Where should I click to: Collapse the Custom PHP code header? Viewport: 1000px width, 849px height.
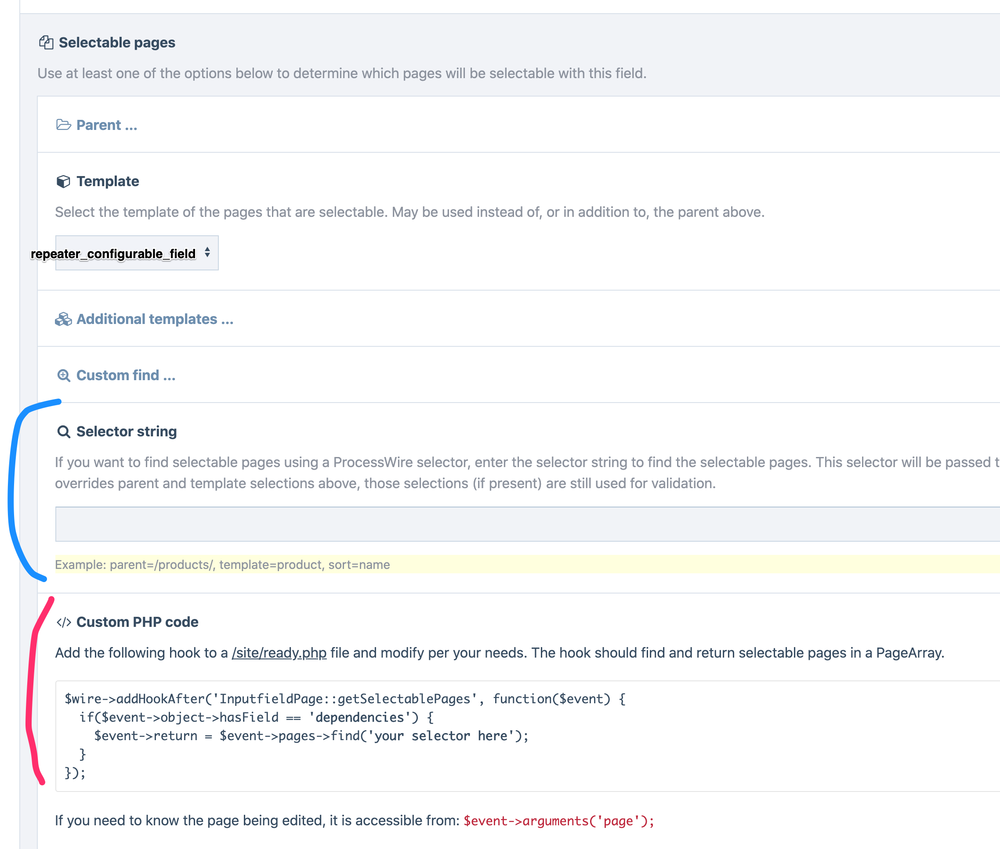[137, 622]
